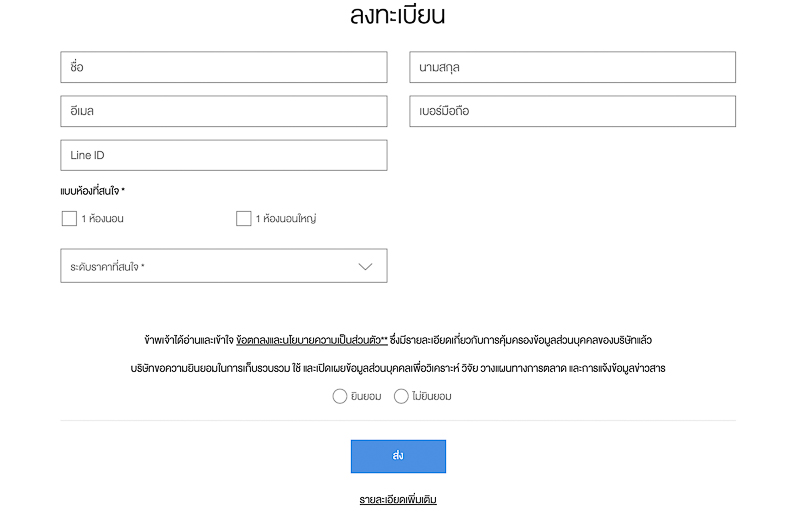800x514 pixels.
Task: Click the chevron arrow in price dropdown
Action: [x=365, y=266]
